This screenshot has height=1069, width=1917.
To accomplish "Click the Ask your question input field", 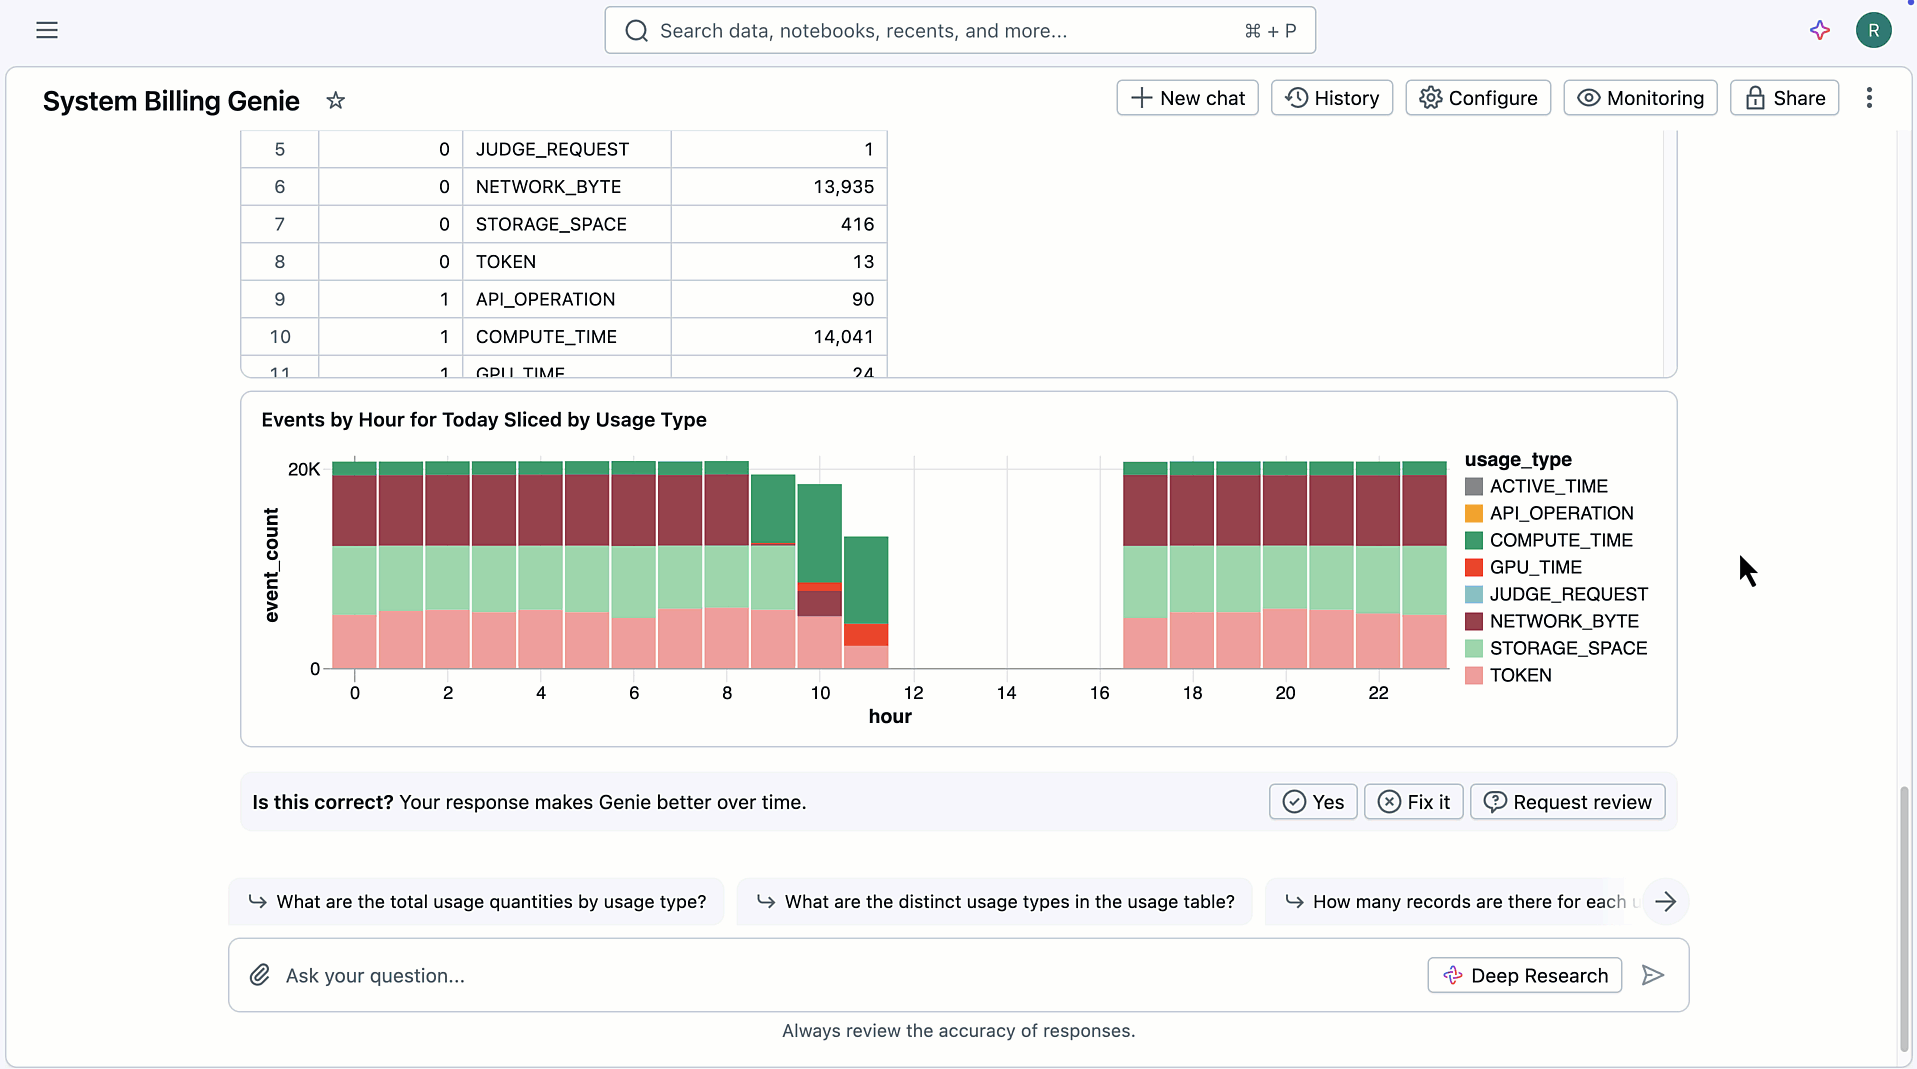I will point(840,975).
